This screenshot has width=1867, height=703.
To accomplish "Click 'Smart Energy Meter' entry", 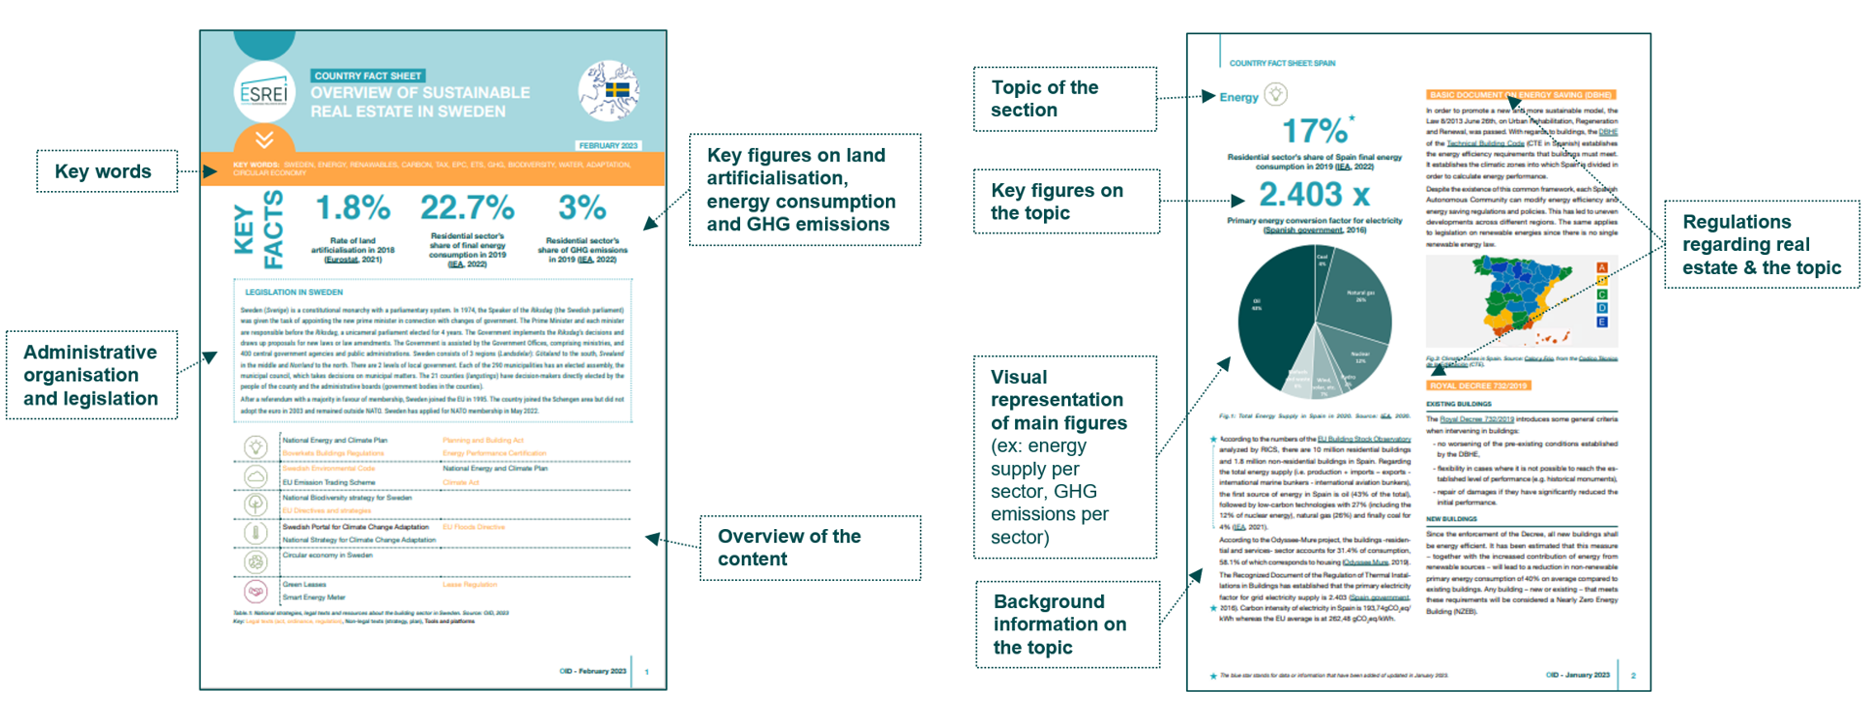I will [314, 597].
